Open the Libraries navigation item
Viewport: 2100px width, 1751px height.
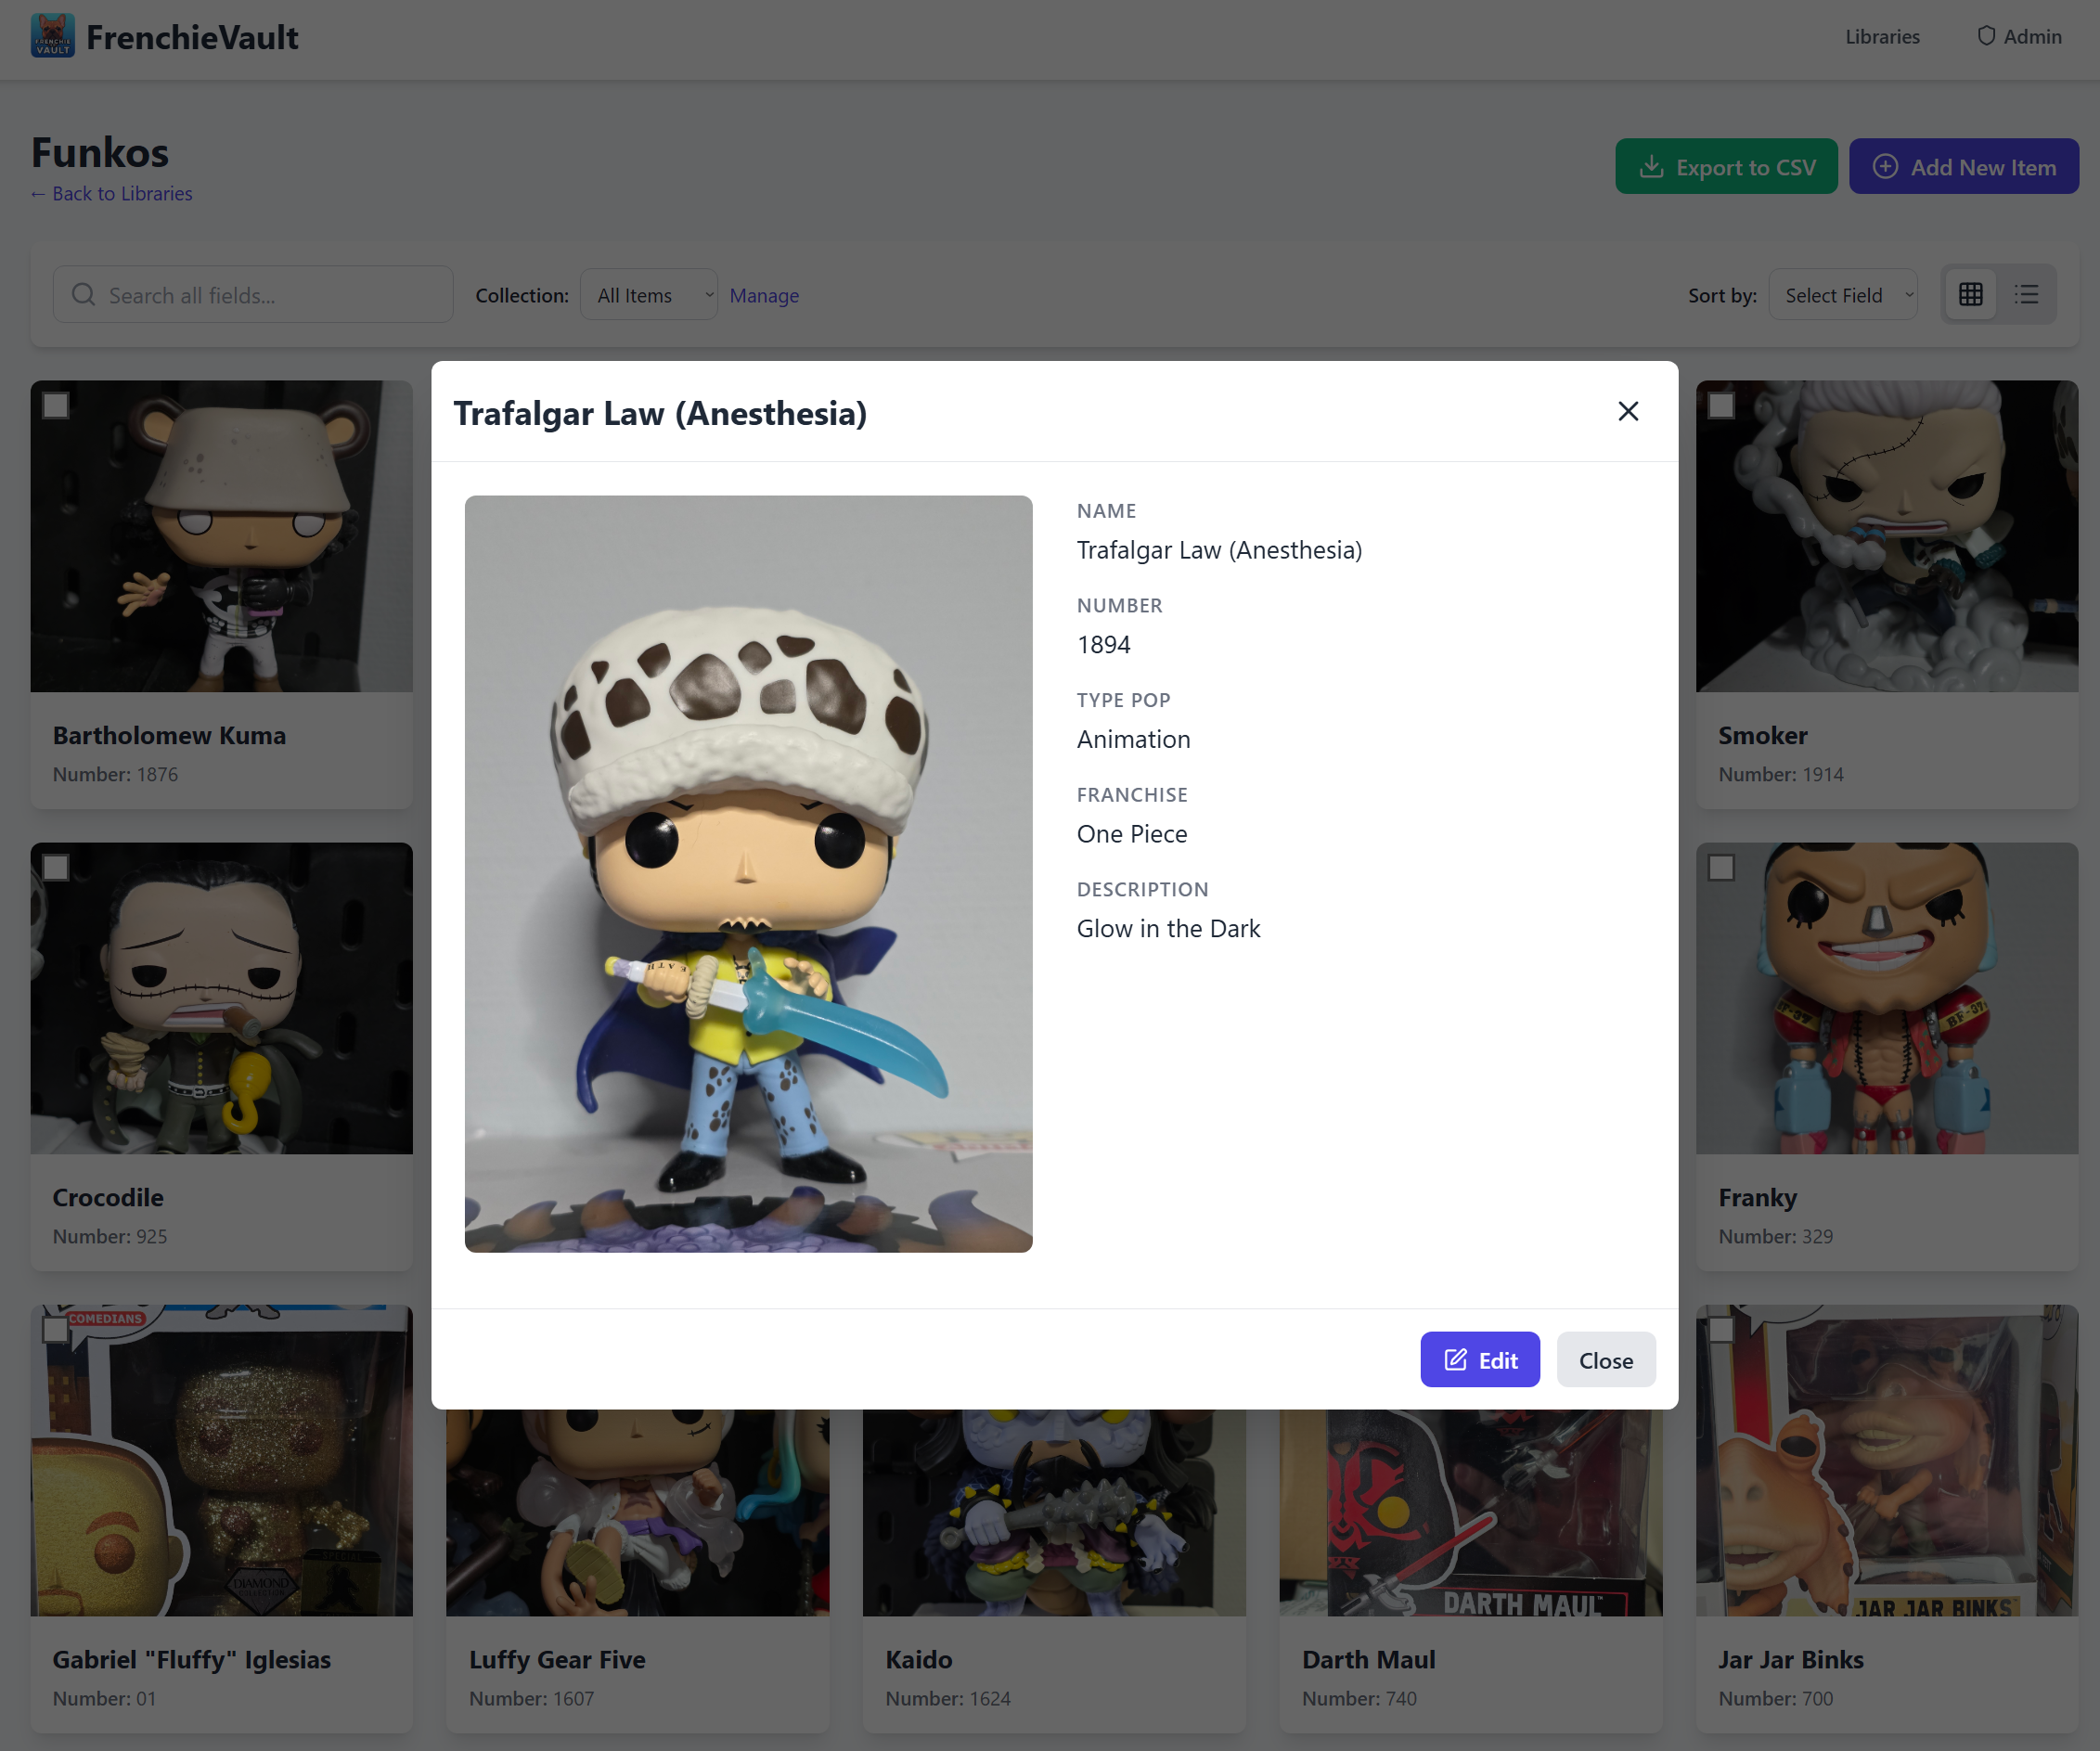coord(1882,37)
